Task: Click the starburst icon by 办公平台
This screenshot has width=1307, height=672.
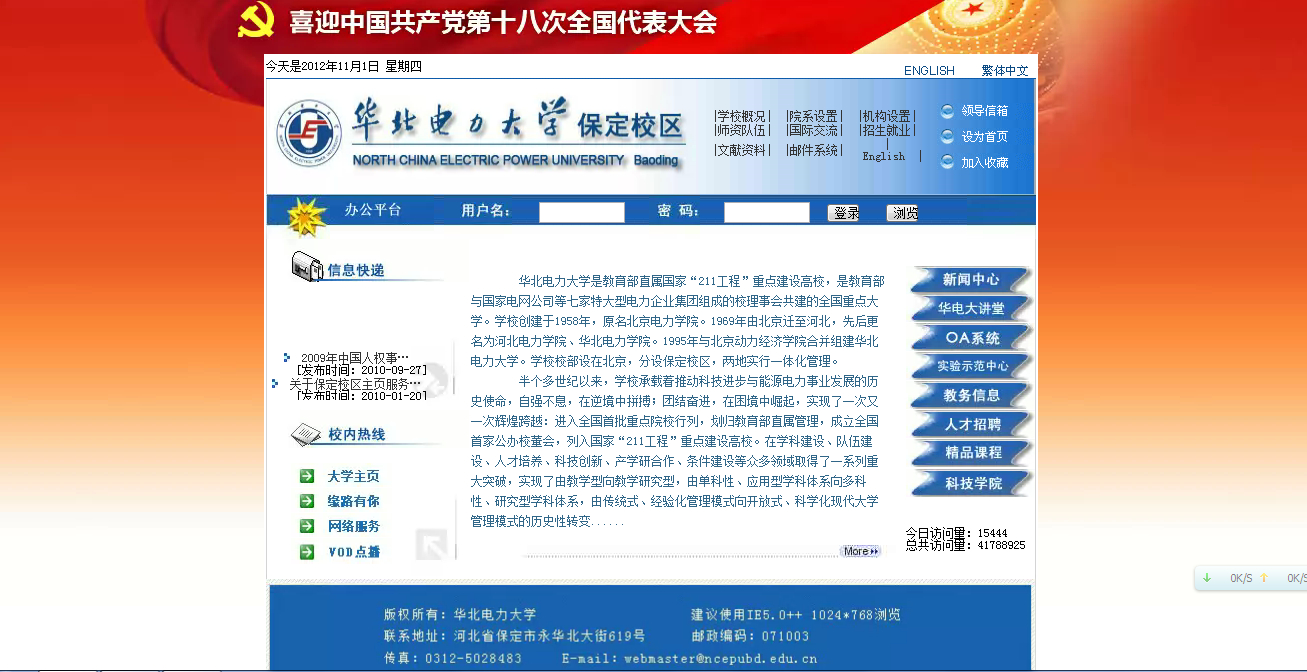Action: (x=306, y=216)
